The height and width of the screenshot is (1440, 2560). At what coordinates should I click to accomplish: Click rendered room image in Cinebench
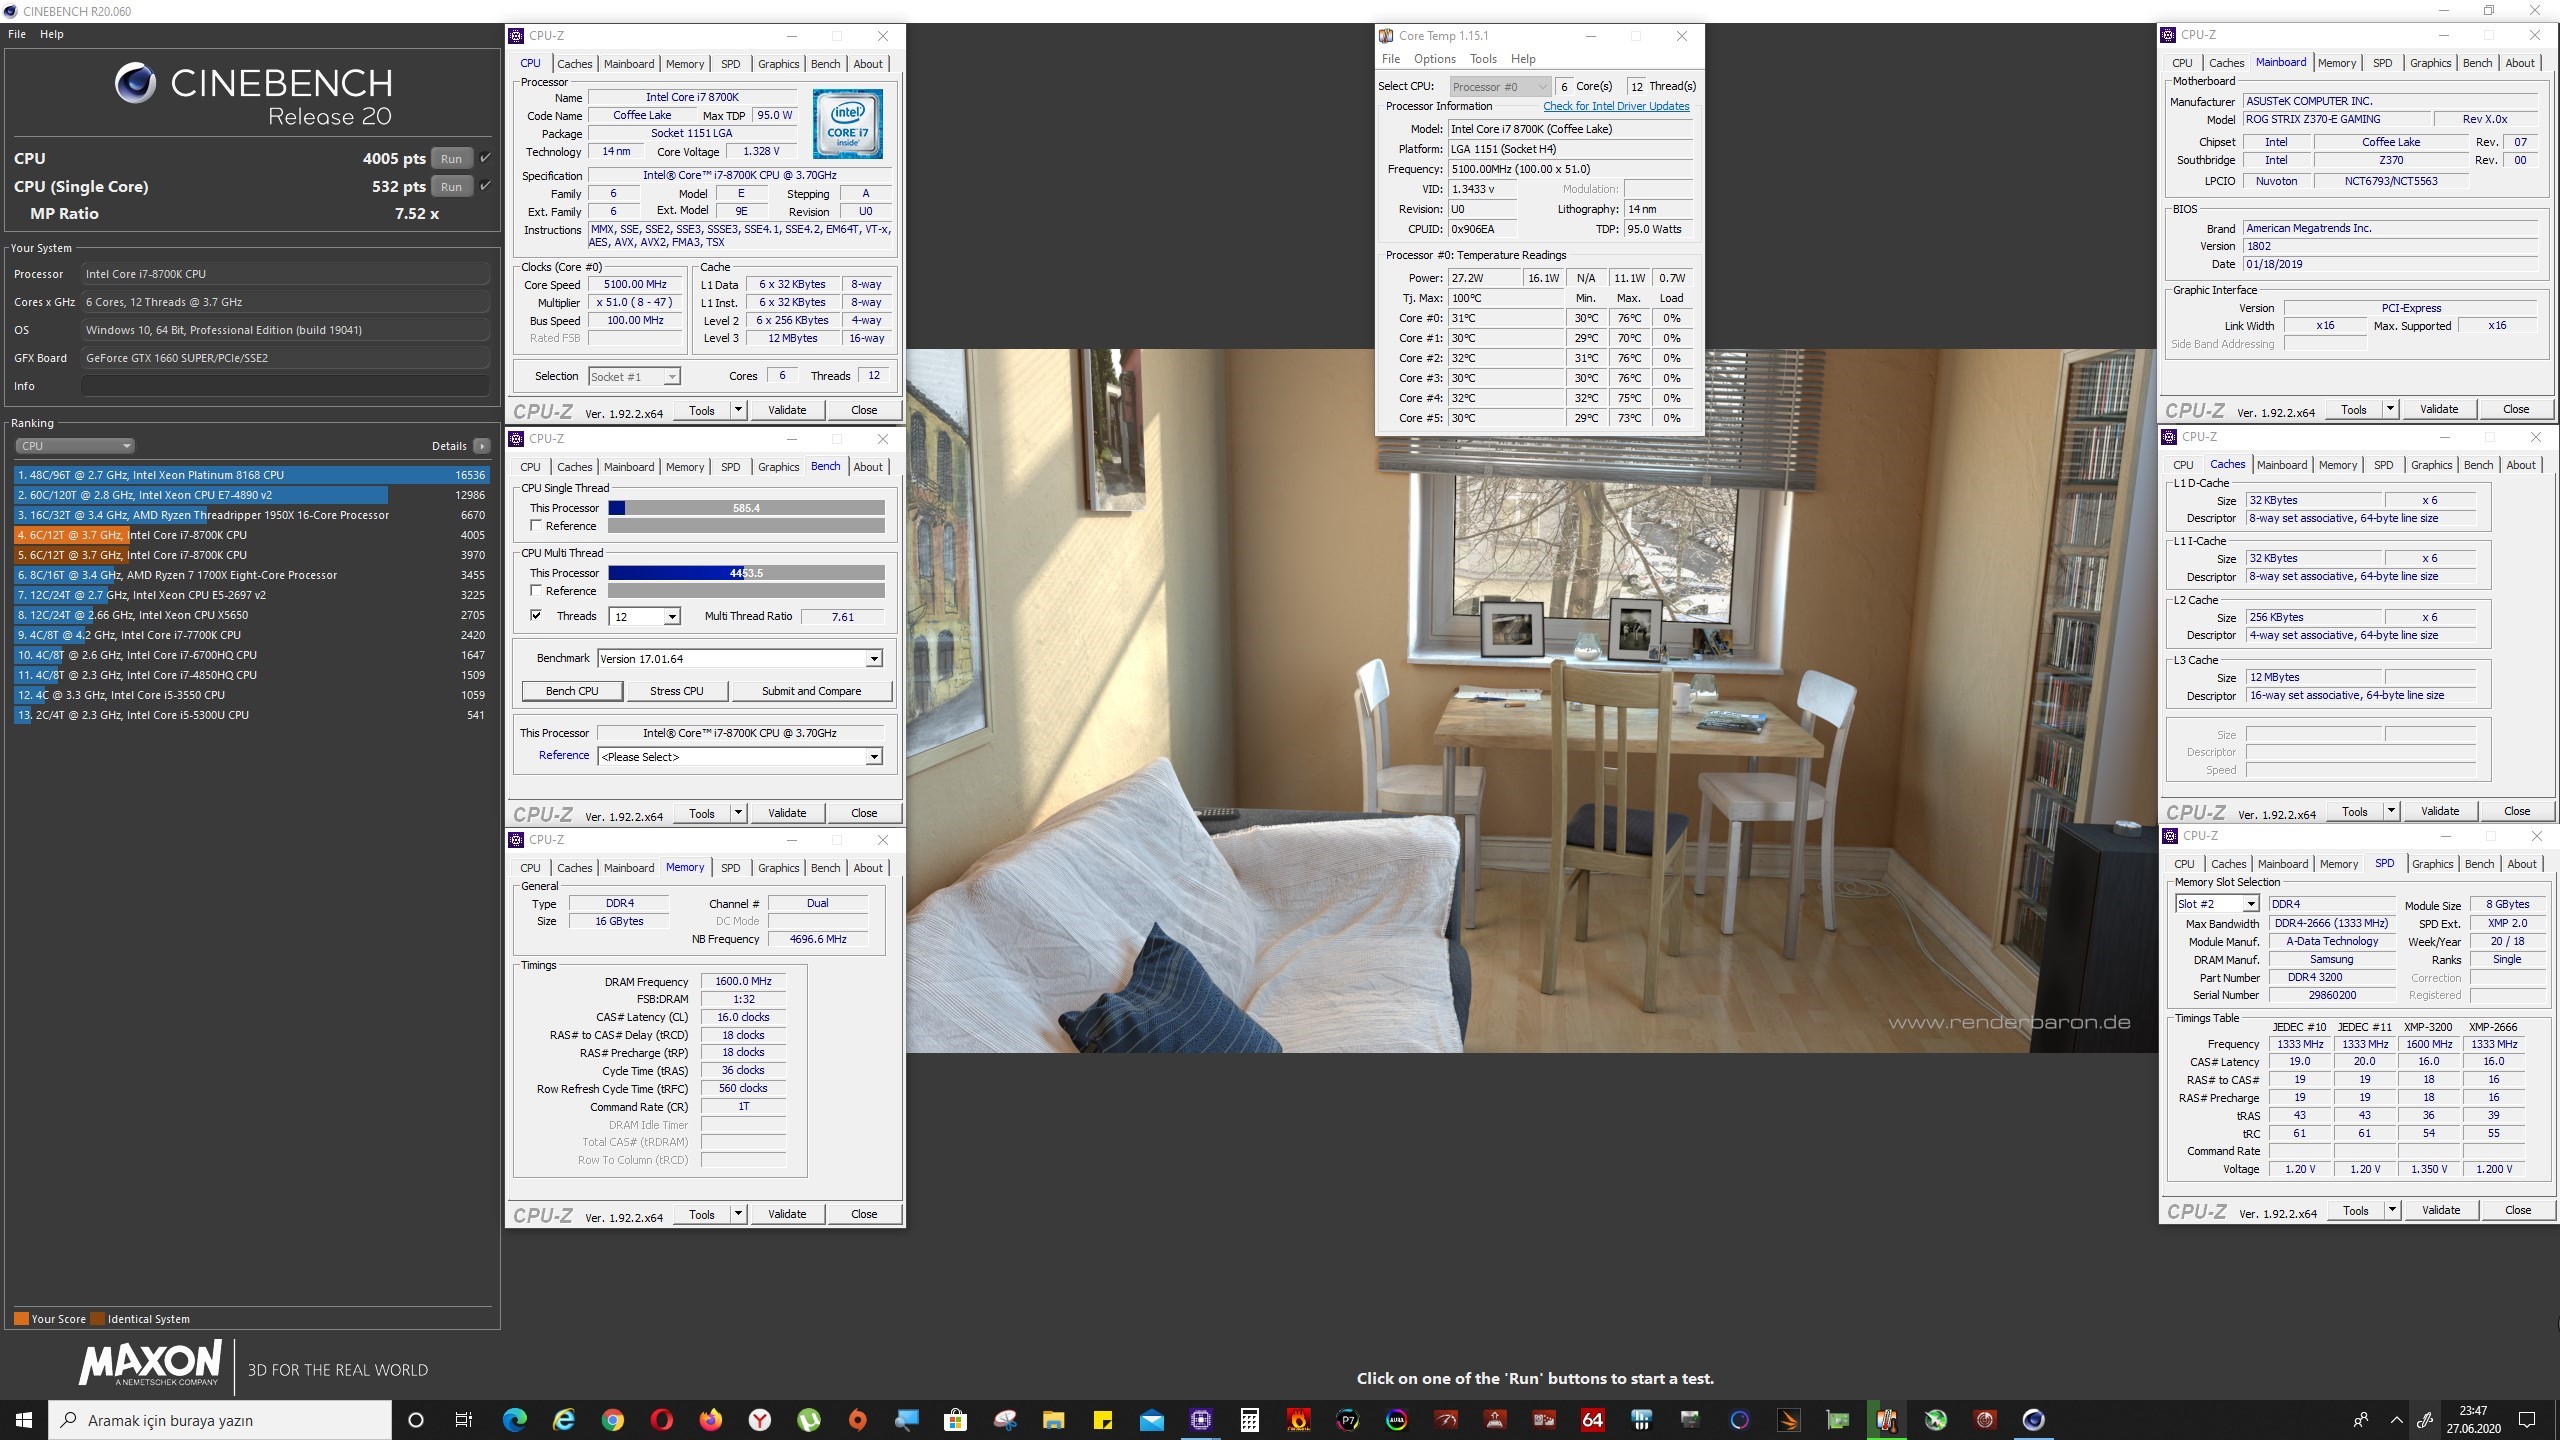click(x=1531, y=700)
